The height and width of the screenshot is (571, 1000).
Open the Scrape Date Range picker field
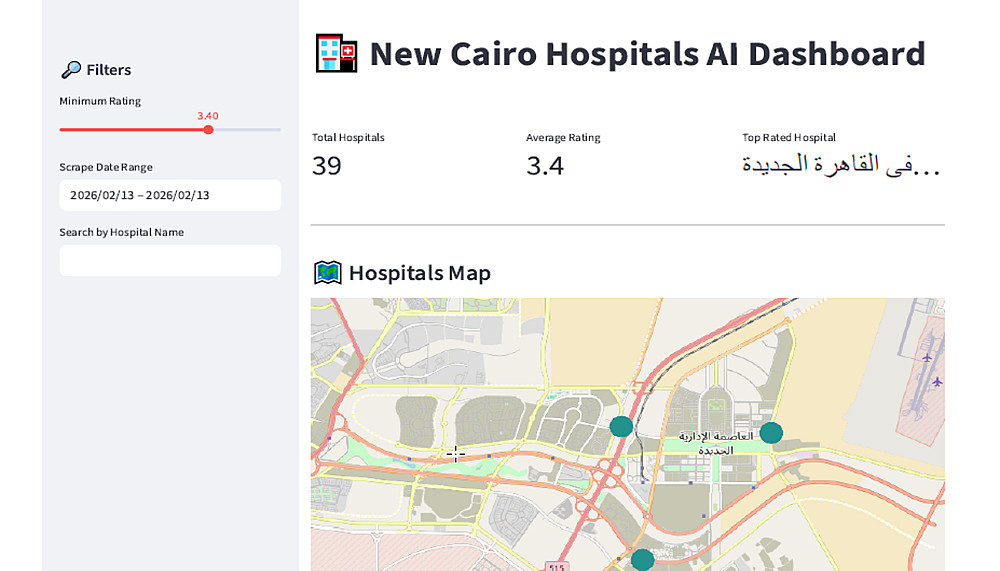click(x=170, y=195)
